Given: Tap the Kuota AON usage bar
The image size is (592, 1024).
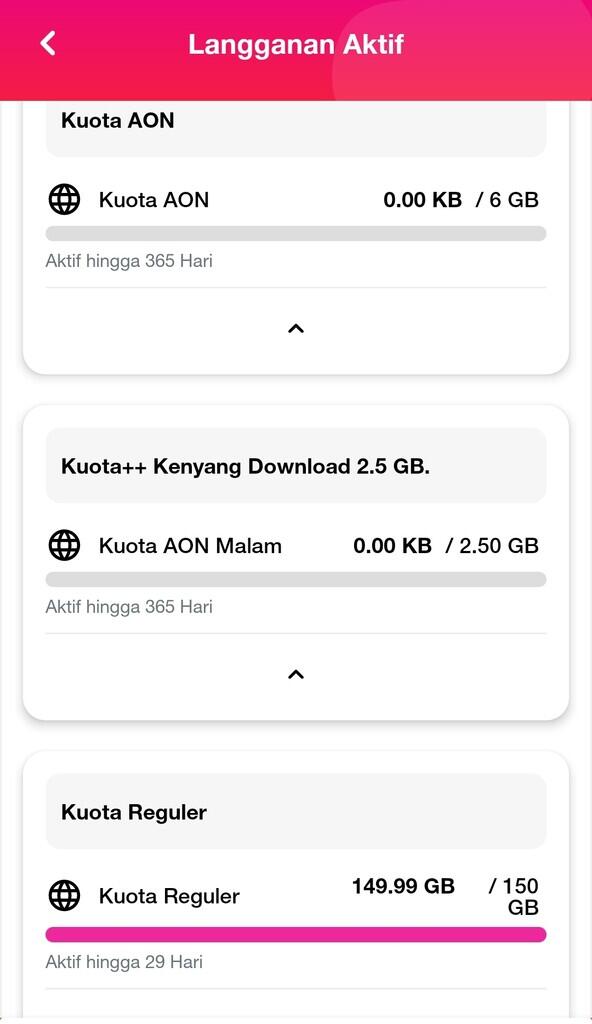Looking at the screenshot, I should (295, 231).
